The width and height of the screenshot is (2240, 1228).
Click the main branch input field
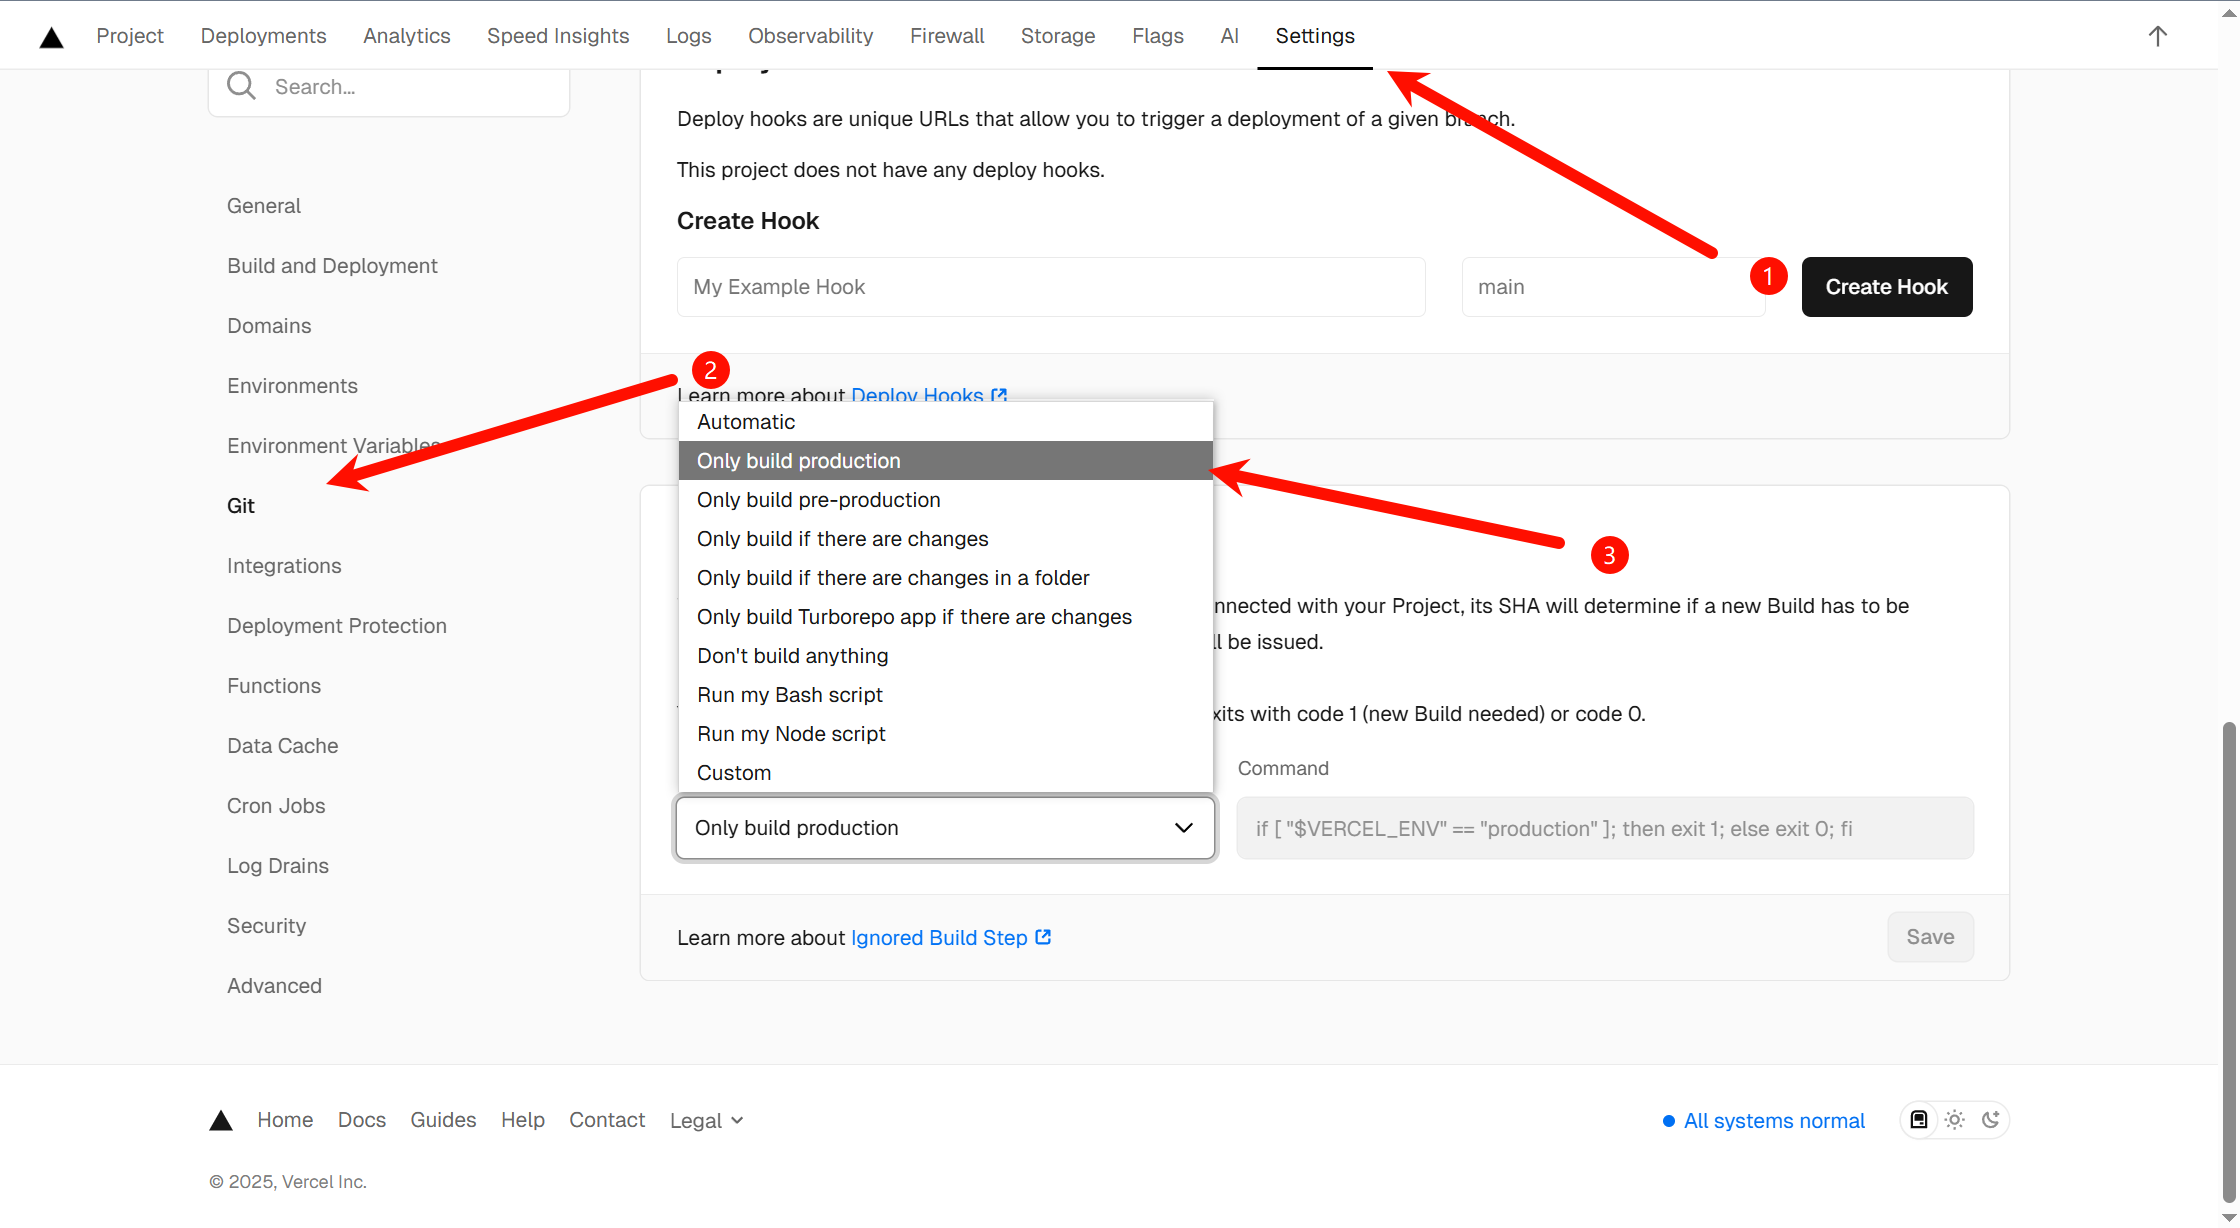(1613, 287)
